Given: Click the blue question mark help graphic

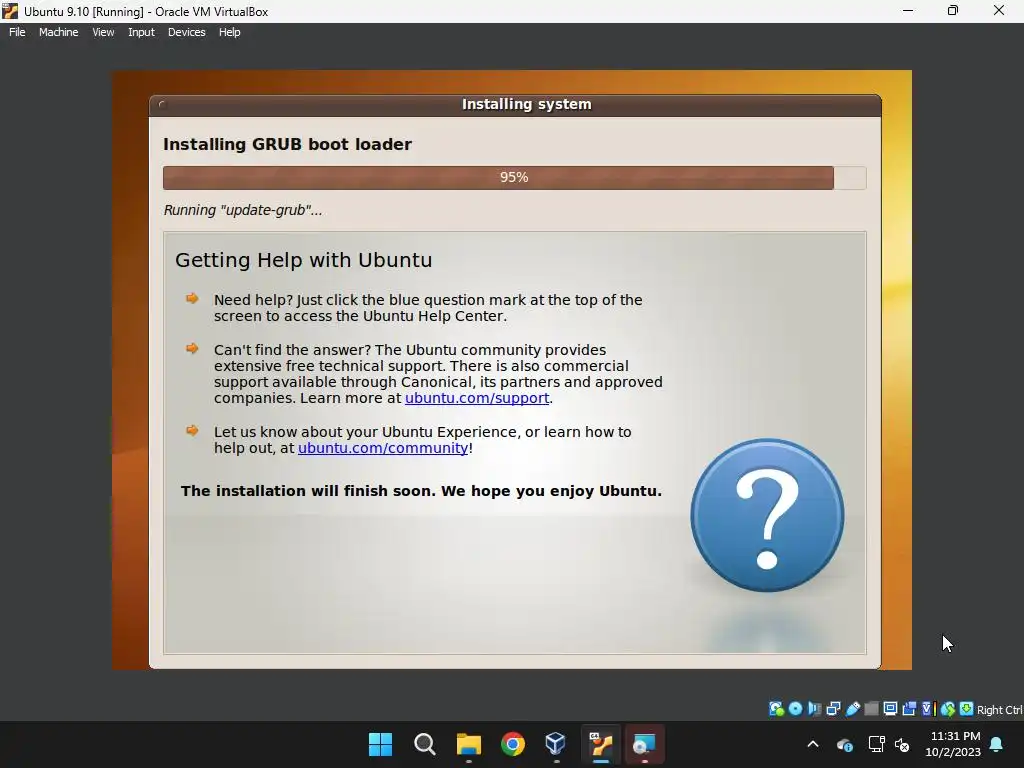Looking at the screenshot, I should pos(767,515).
